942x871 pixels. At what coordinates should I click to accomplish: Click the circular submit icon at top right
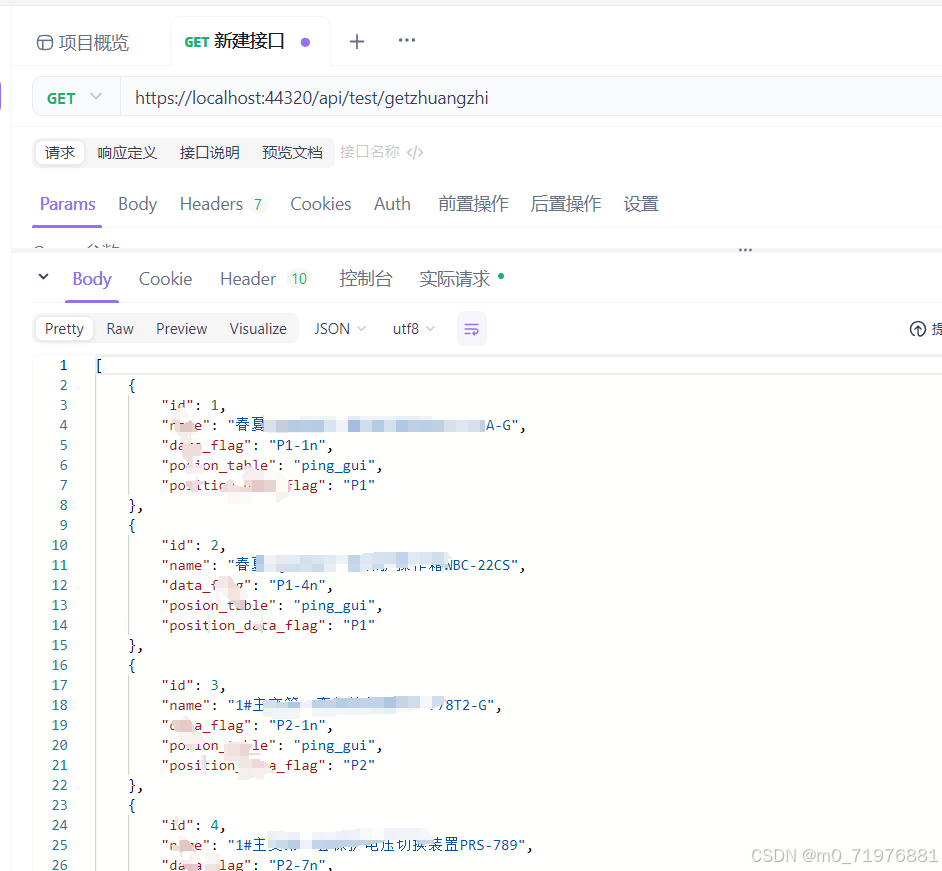coord(917,328)
